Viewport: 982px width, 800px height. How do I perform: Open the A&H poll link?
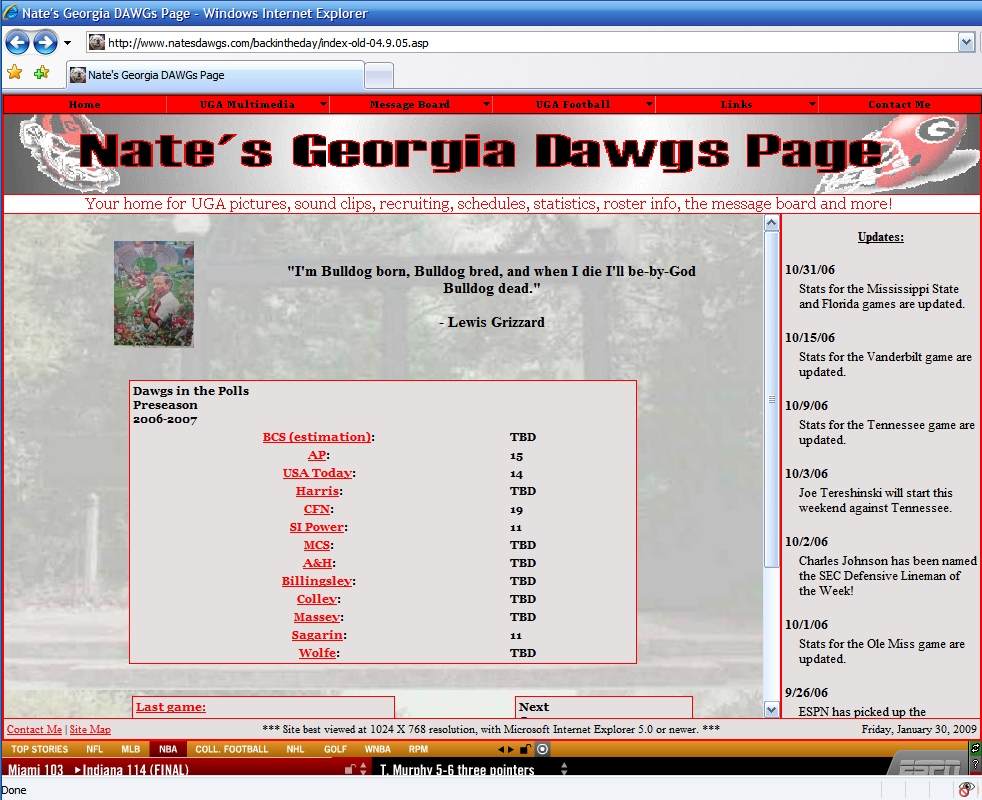(318, 563)
